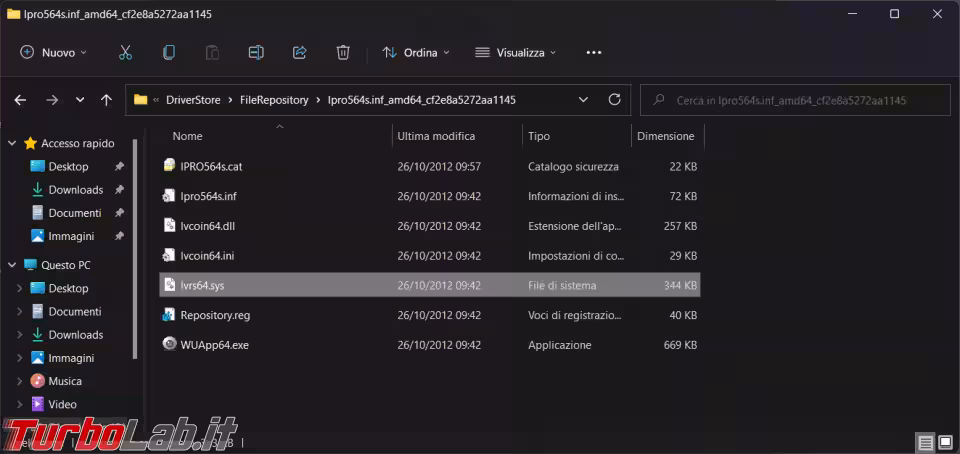
Task: Select Questo PC in sidebar
Action: pyautogui.click(x=66, y=265)
